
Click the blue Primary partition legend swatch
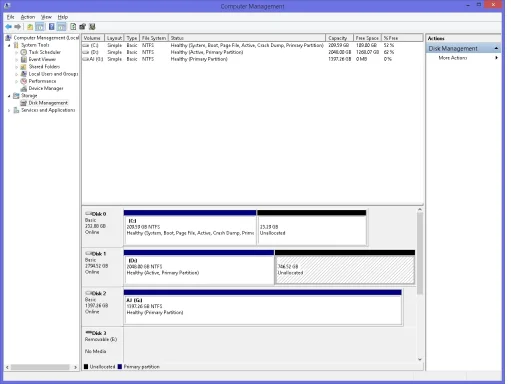click(120, 367)
